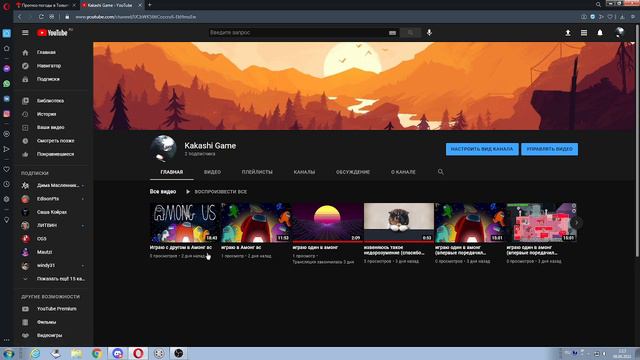Open Opera sidebar history clock icon
The width and height of the screenshot is (640, 360).
point(7,184)
